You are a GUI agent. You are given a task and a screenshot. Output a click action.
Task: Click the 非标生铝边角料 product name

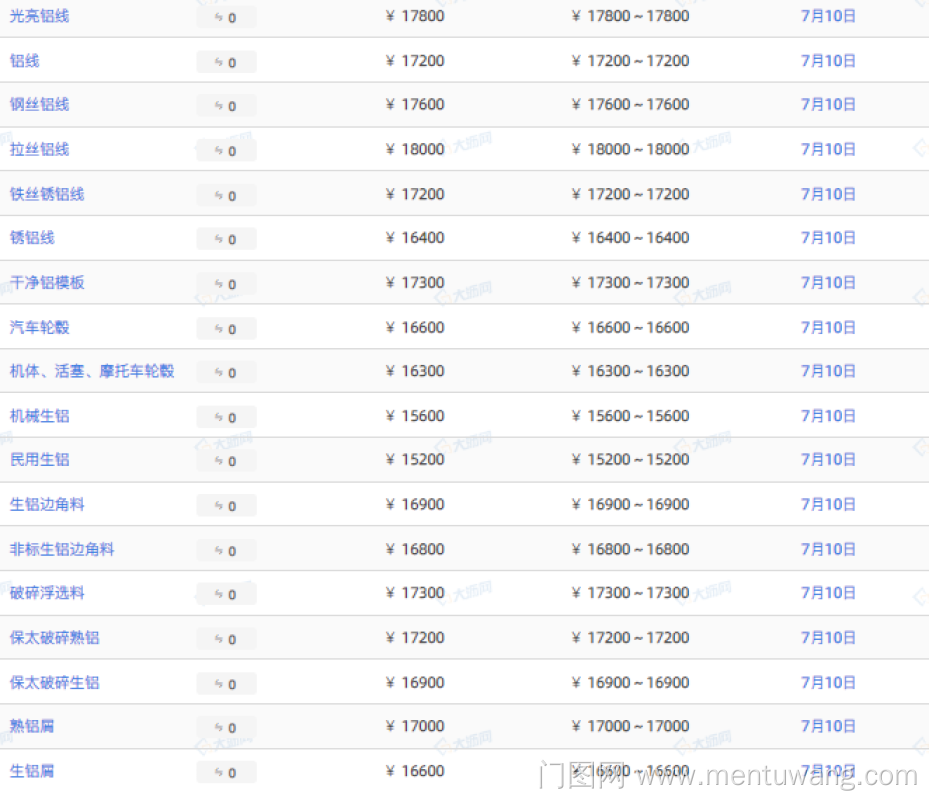(62, 549)
